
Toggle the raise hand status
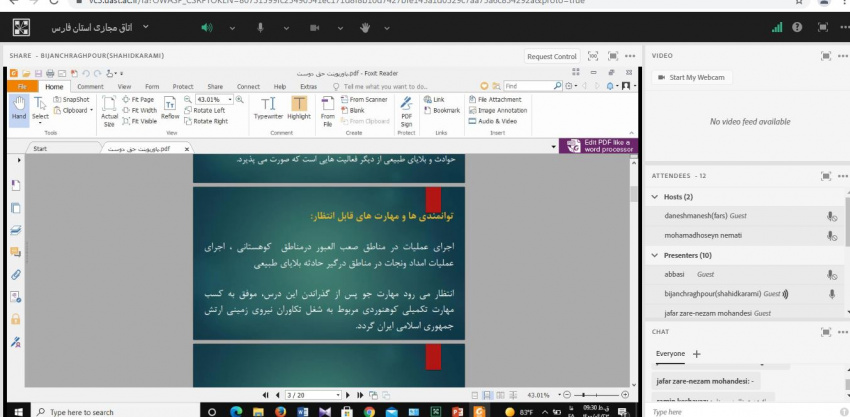[365, 28]
